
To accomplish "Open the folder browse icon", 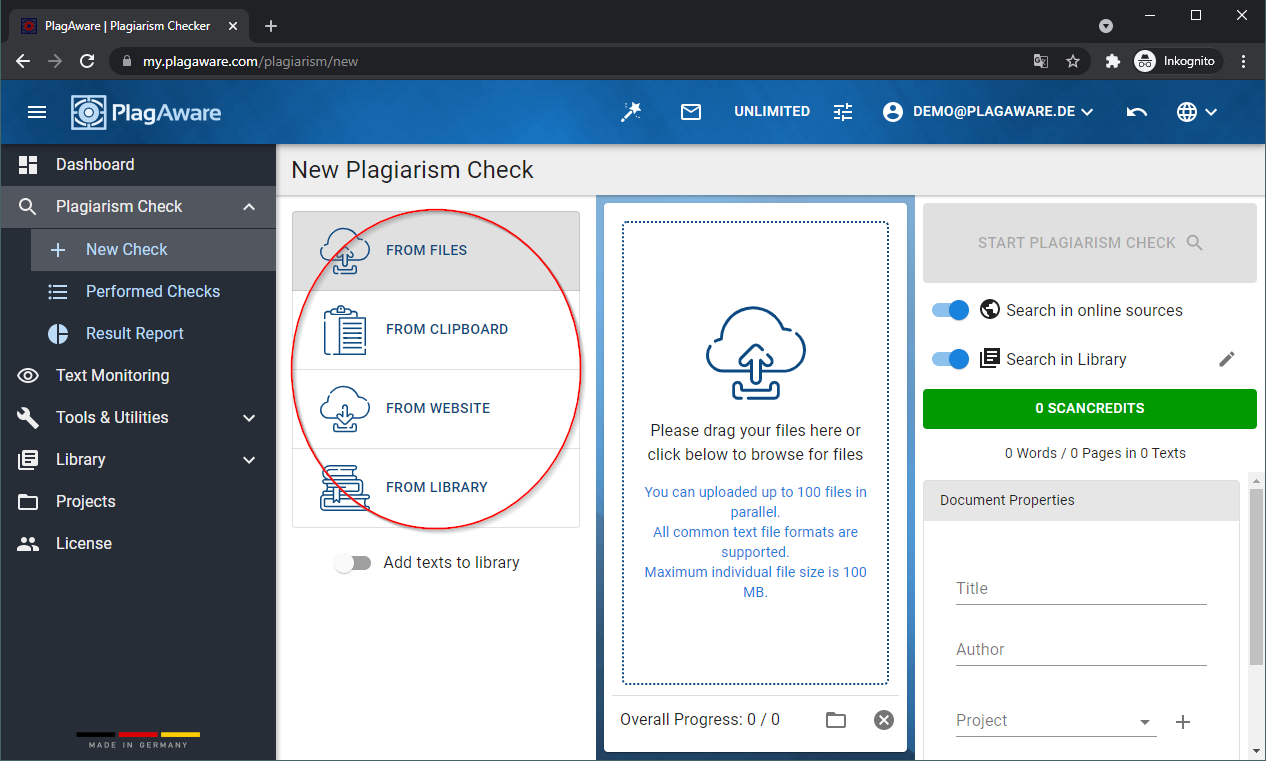I will tap(835, 720).
